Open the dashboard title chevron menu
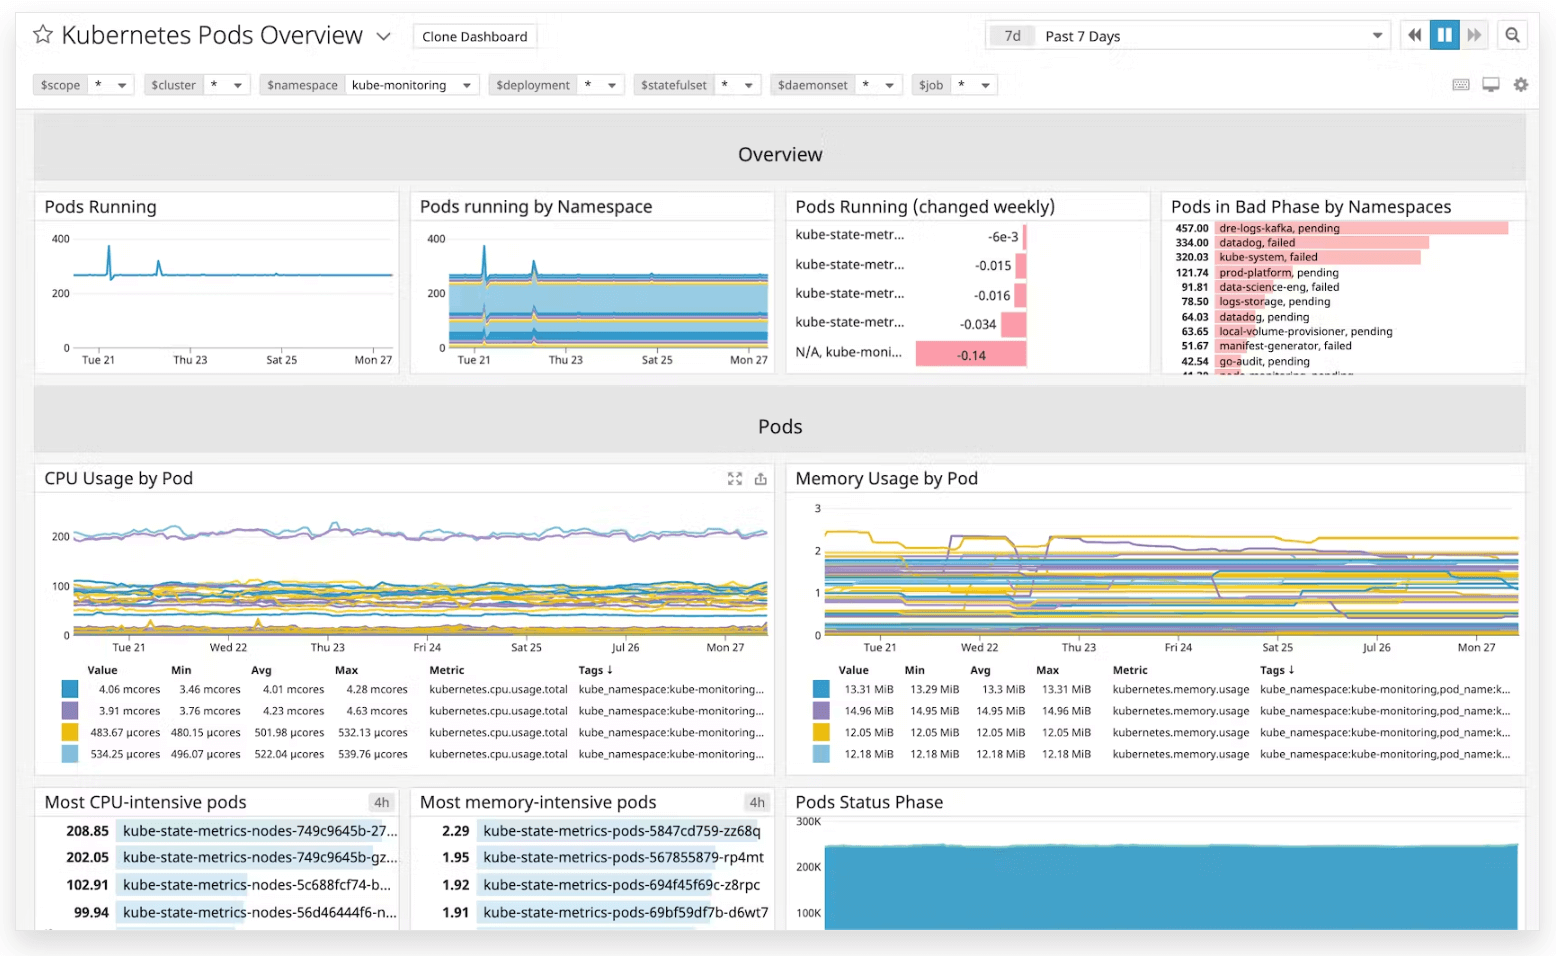The height and width of the screenshot is (956, 1556). point(383,37)
